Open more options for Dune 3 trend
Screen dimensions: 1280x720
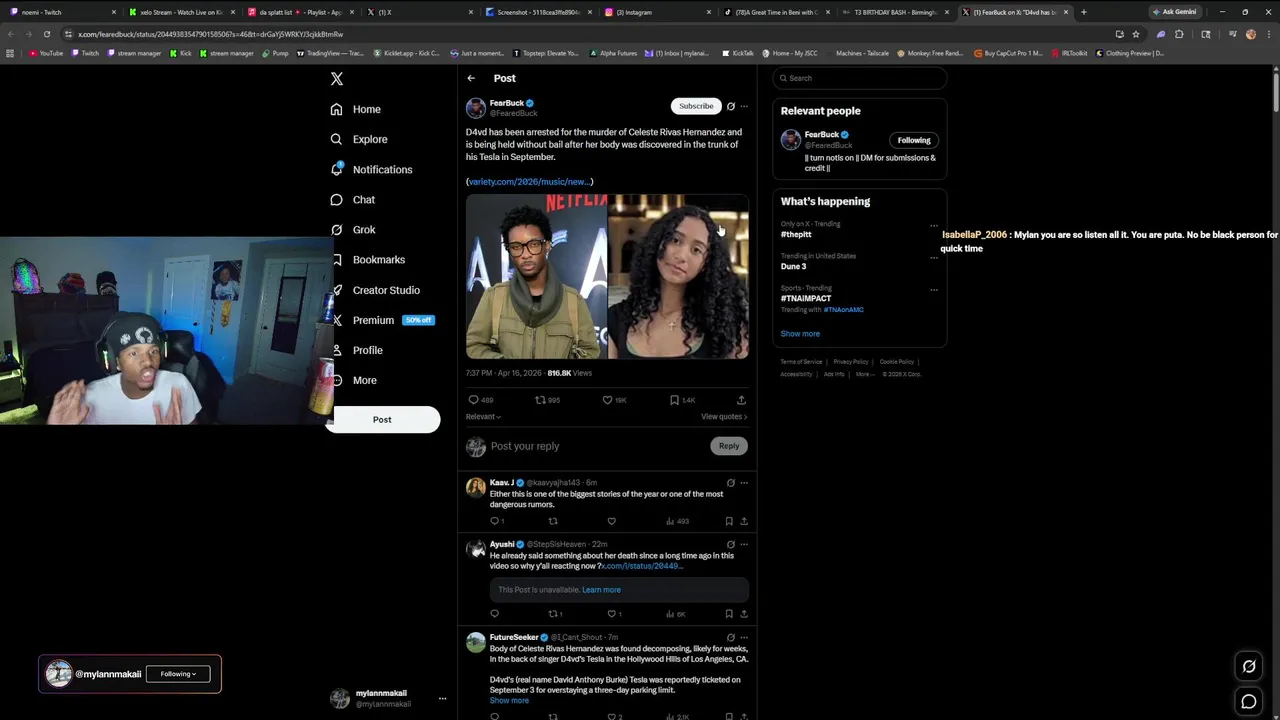tap(934, 257)
